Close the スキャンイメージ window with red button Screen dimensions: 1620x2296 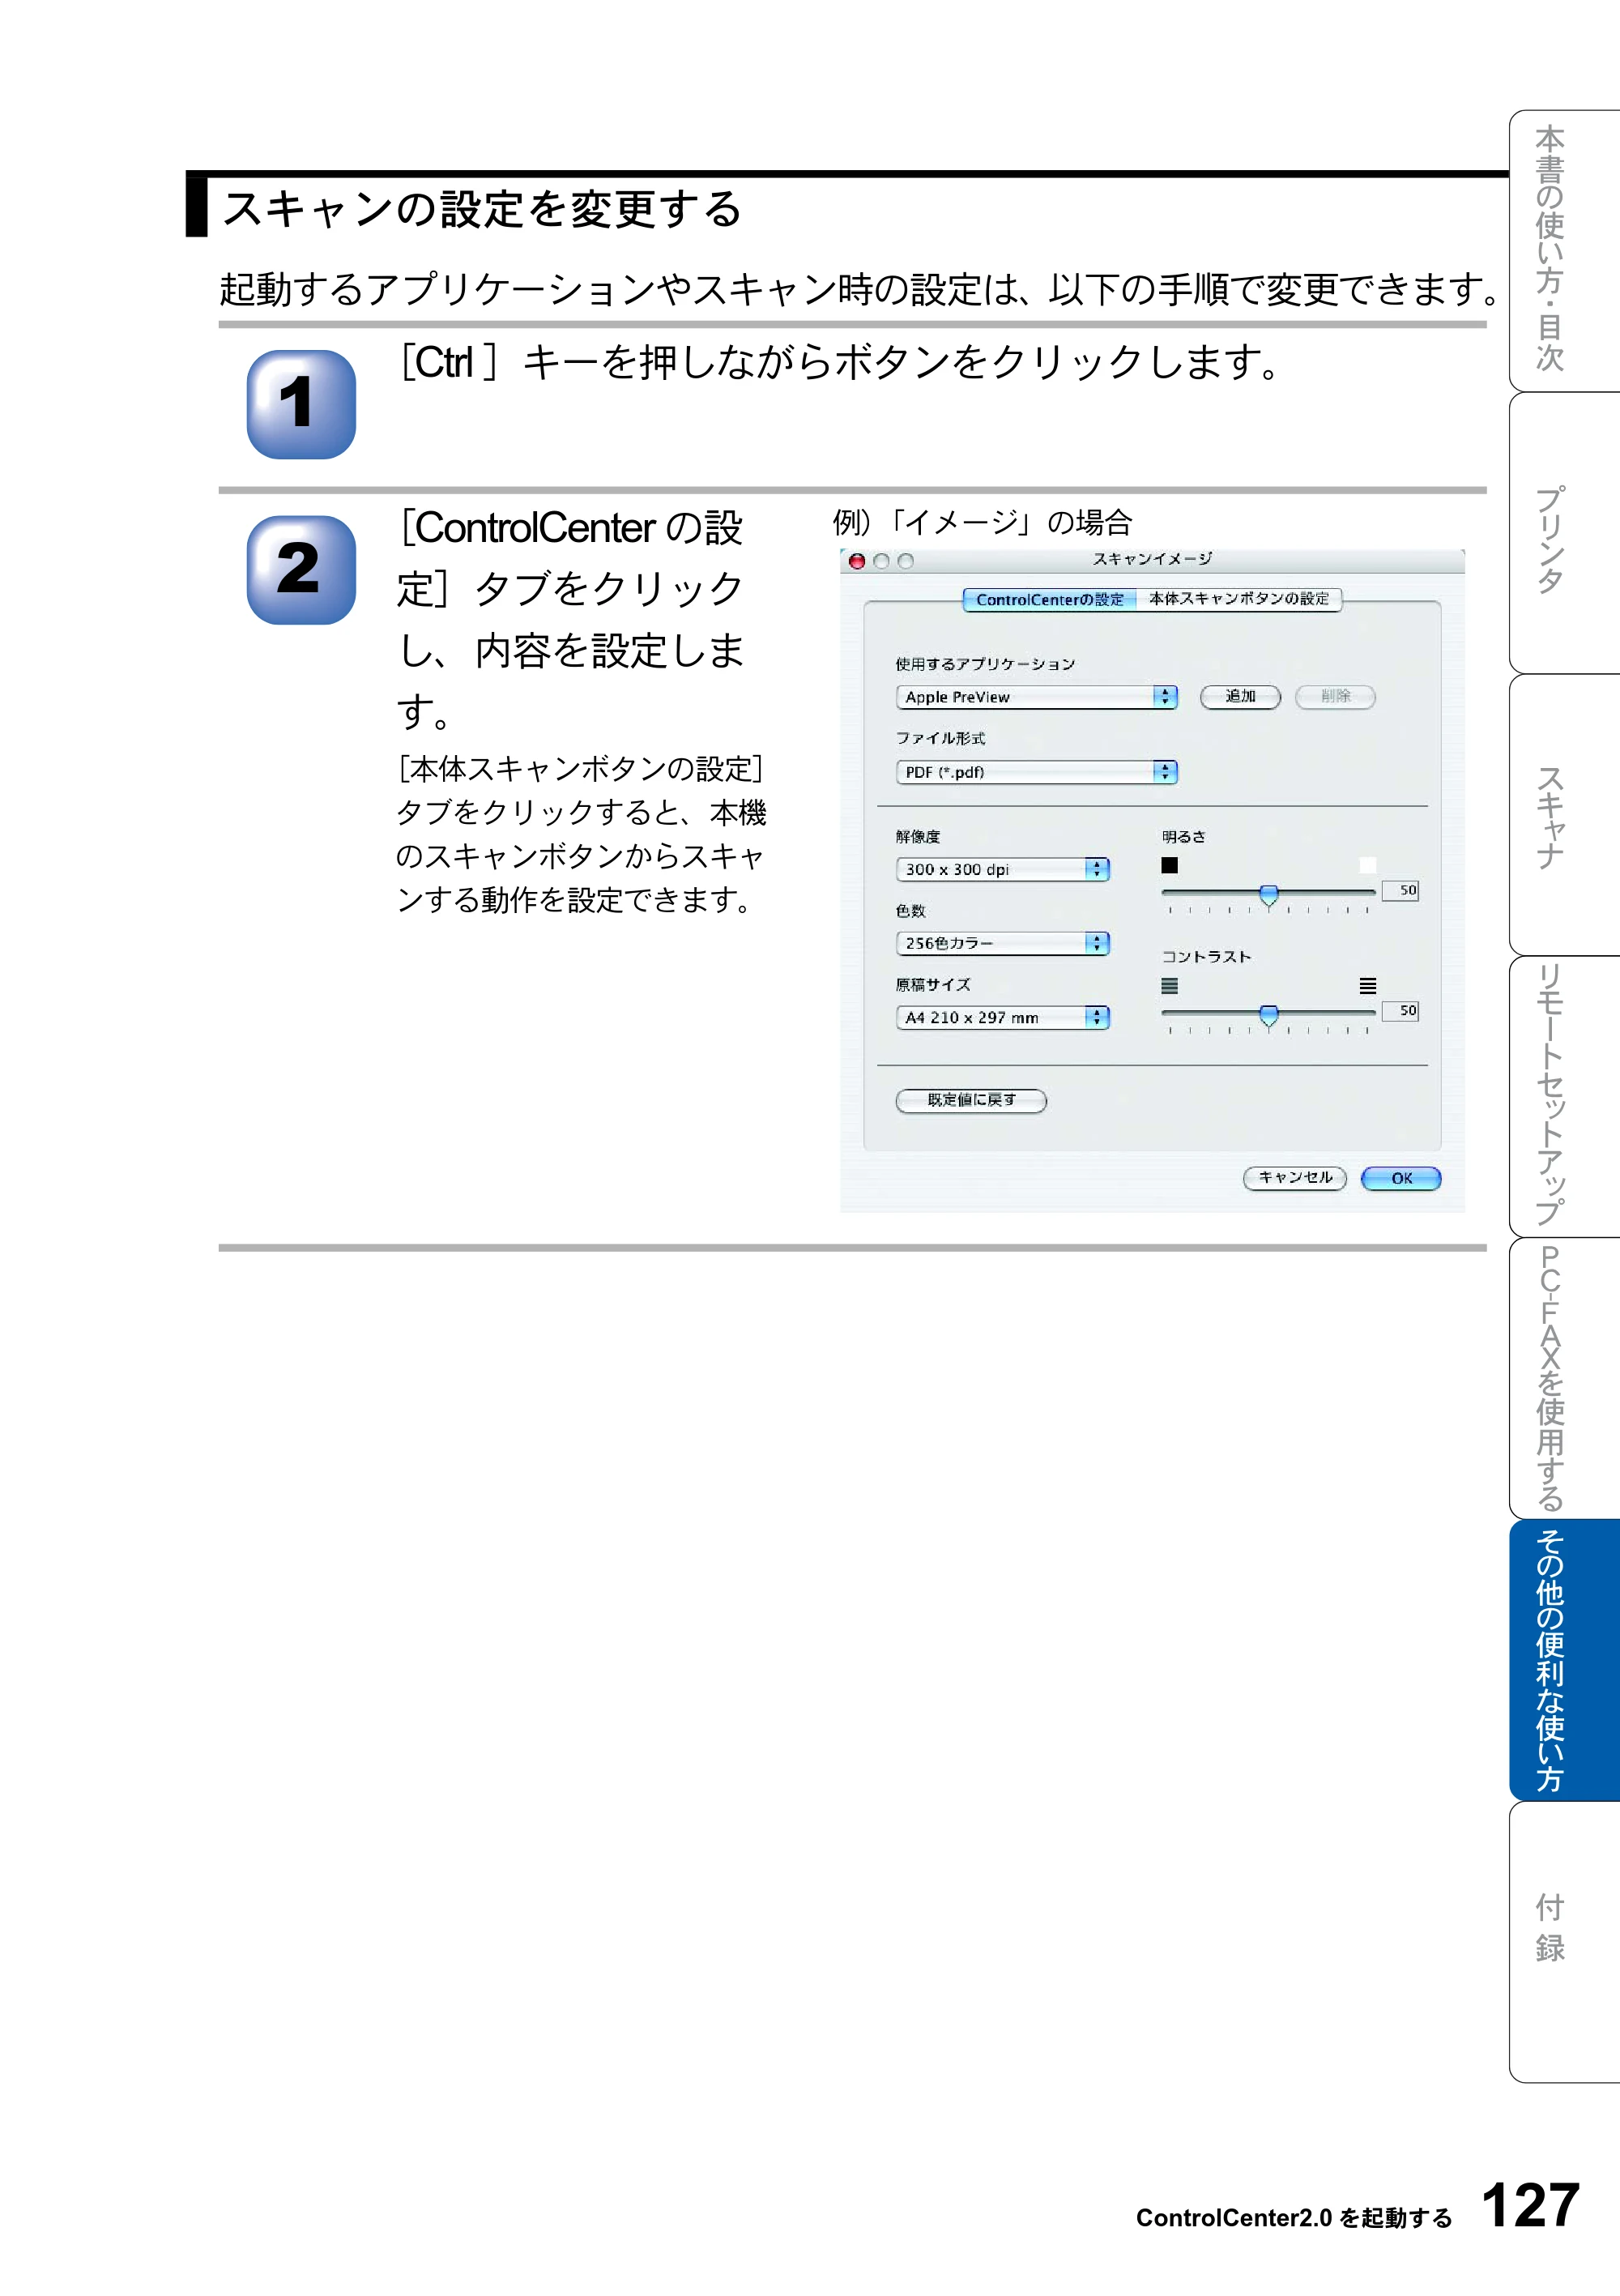[x=857, y=561]
